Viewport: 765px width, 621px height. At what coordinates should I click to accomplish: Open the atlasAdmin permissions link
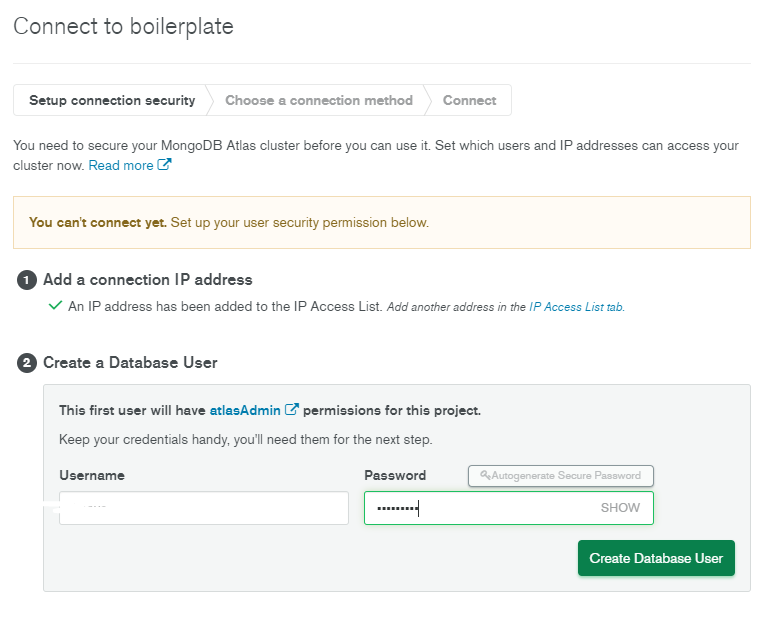coord(245,410)
